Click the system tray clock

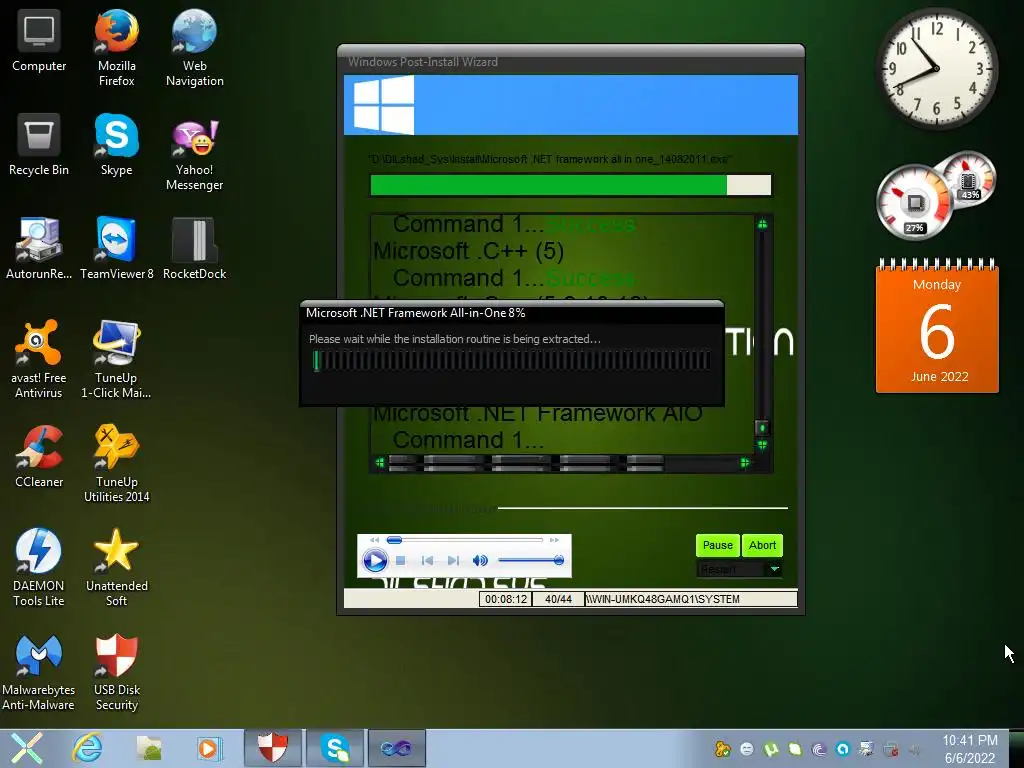pyautogui.click(x=970, y=749)
